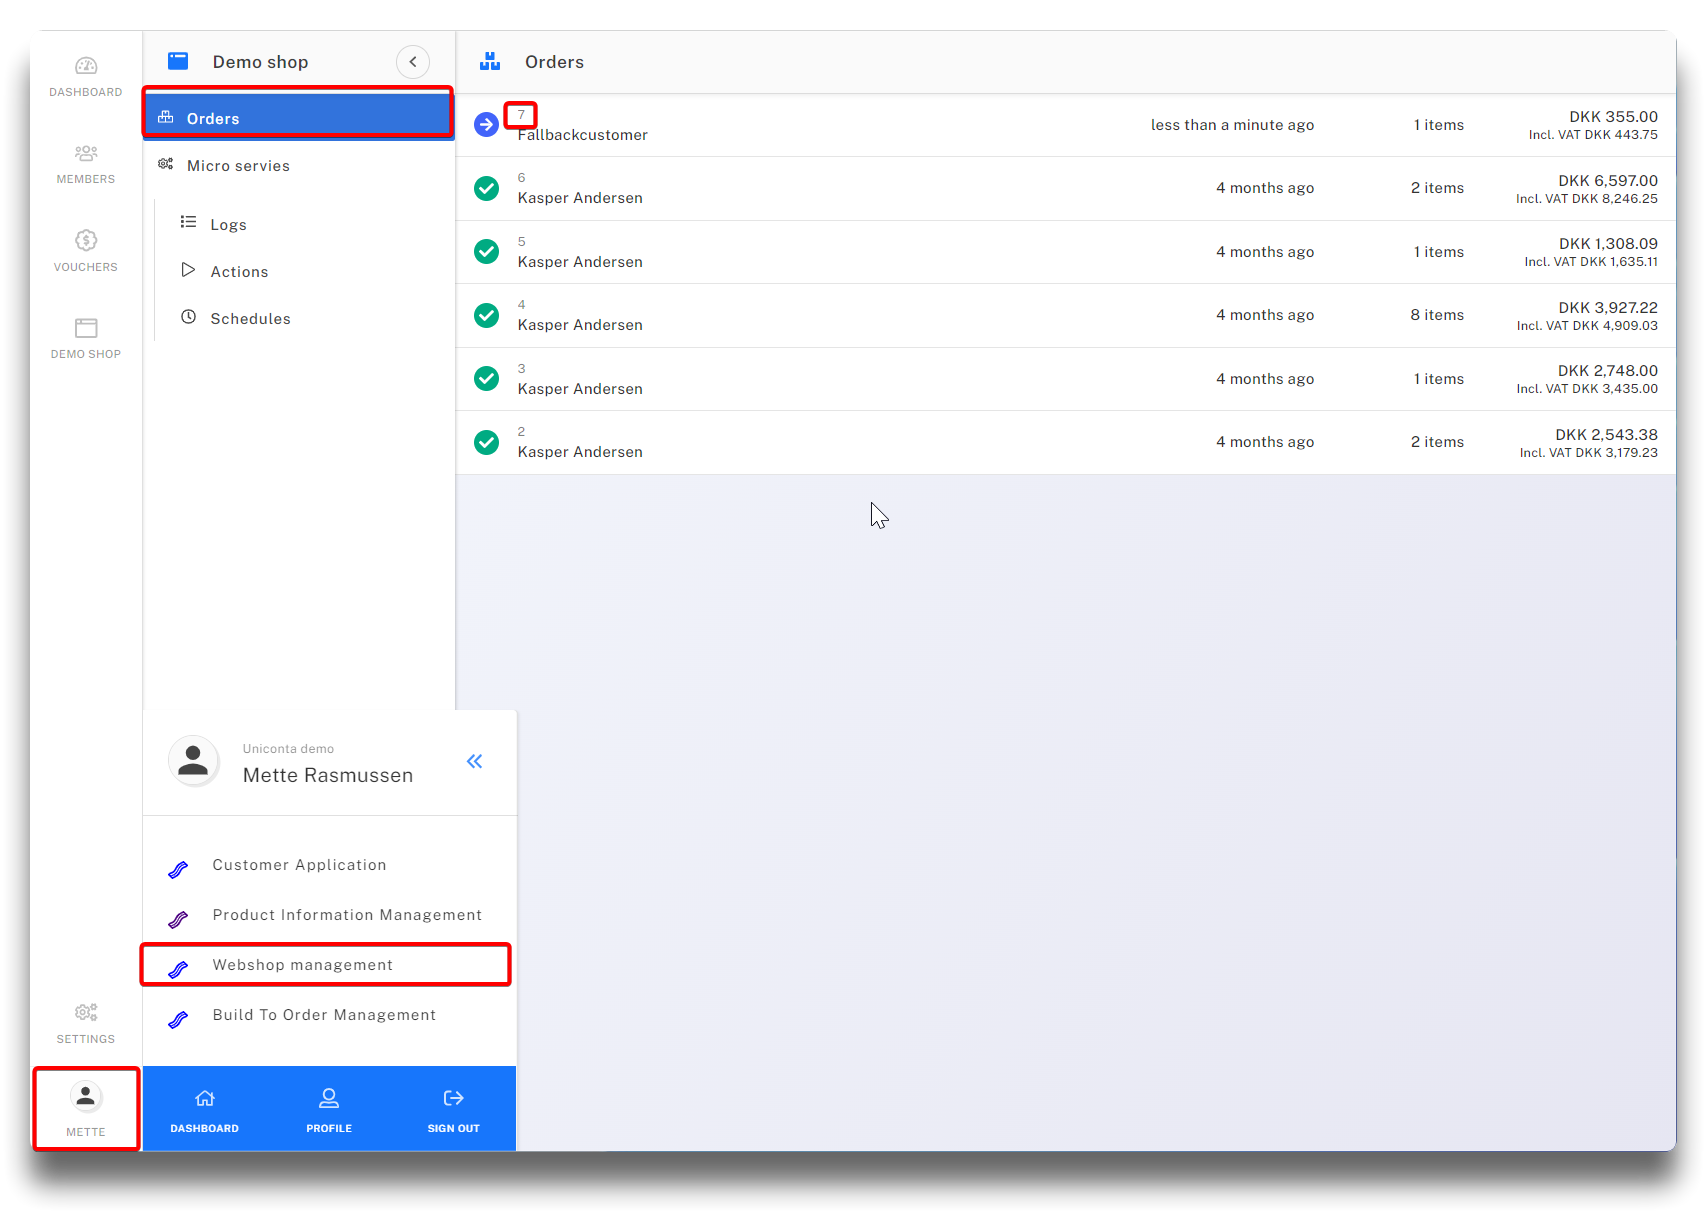Select Orders in the Demo shop menu
The width and height of the screenshot is (1707, 1214).
pyautogui.click(x=213, y=118)
